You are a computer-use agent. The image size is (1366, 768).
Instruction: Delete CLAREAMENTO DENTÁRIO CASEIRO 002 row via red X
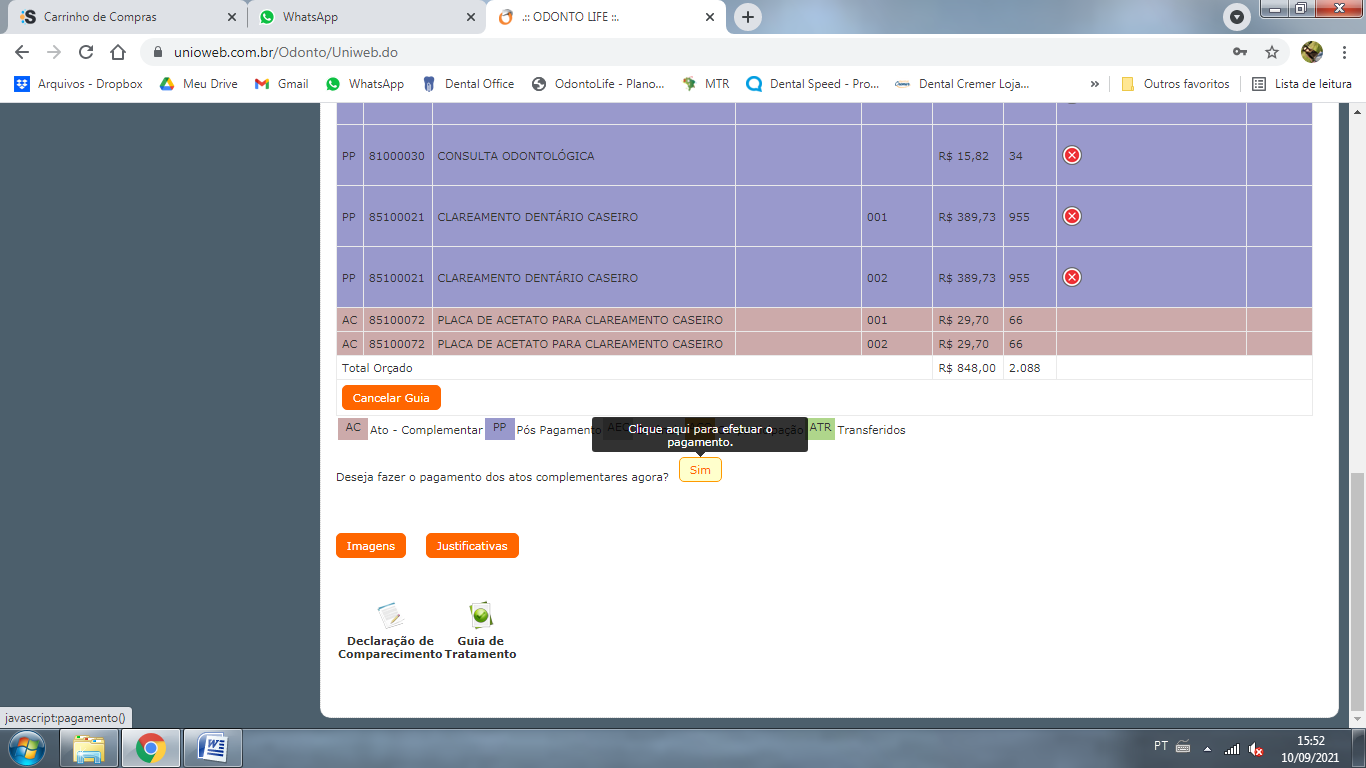(1071, 277)
